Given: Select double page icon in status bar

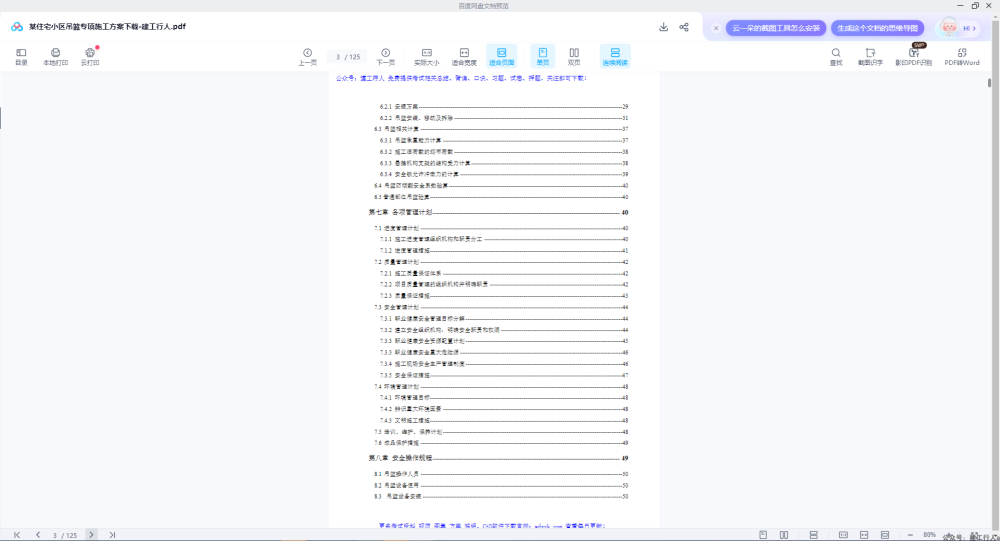Looking at the screenshot, I should (784, 535).
